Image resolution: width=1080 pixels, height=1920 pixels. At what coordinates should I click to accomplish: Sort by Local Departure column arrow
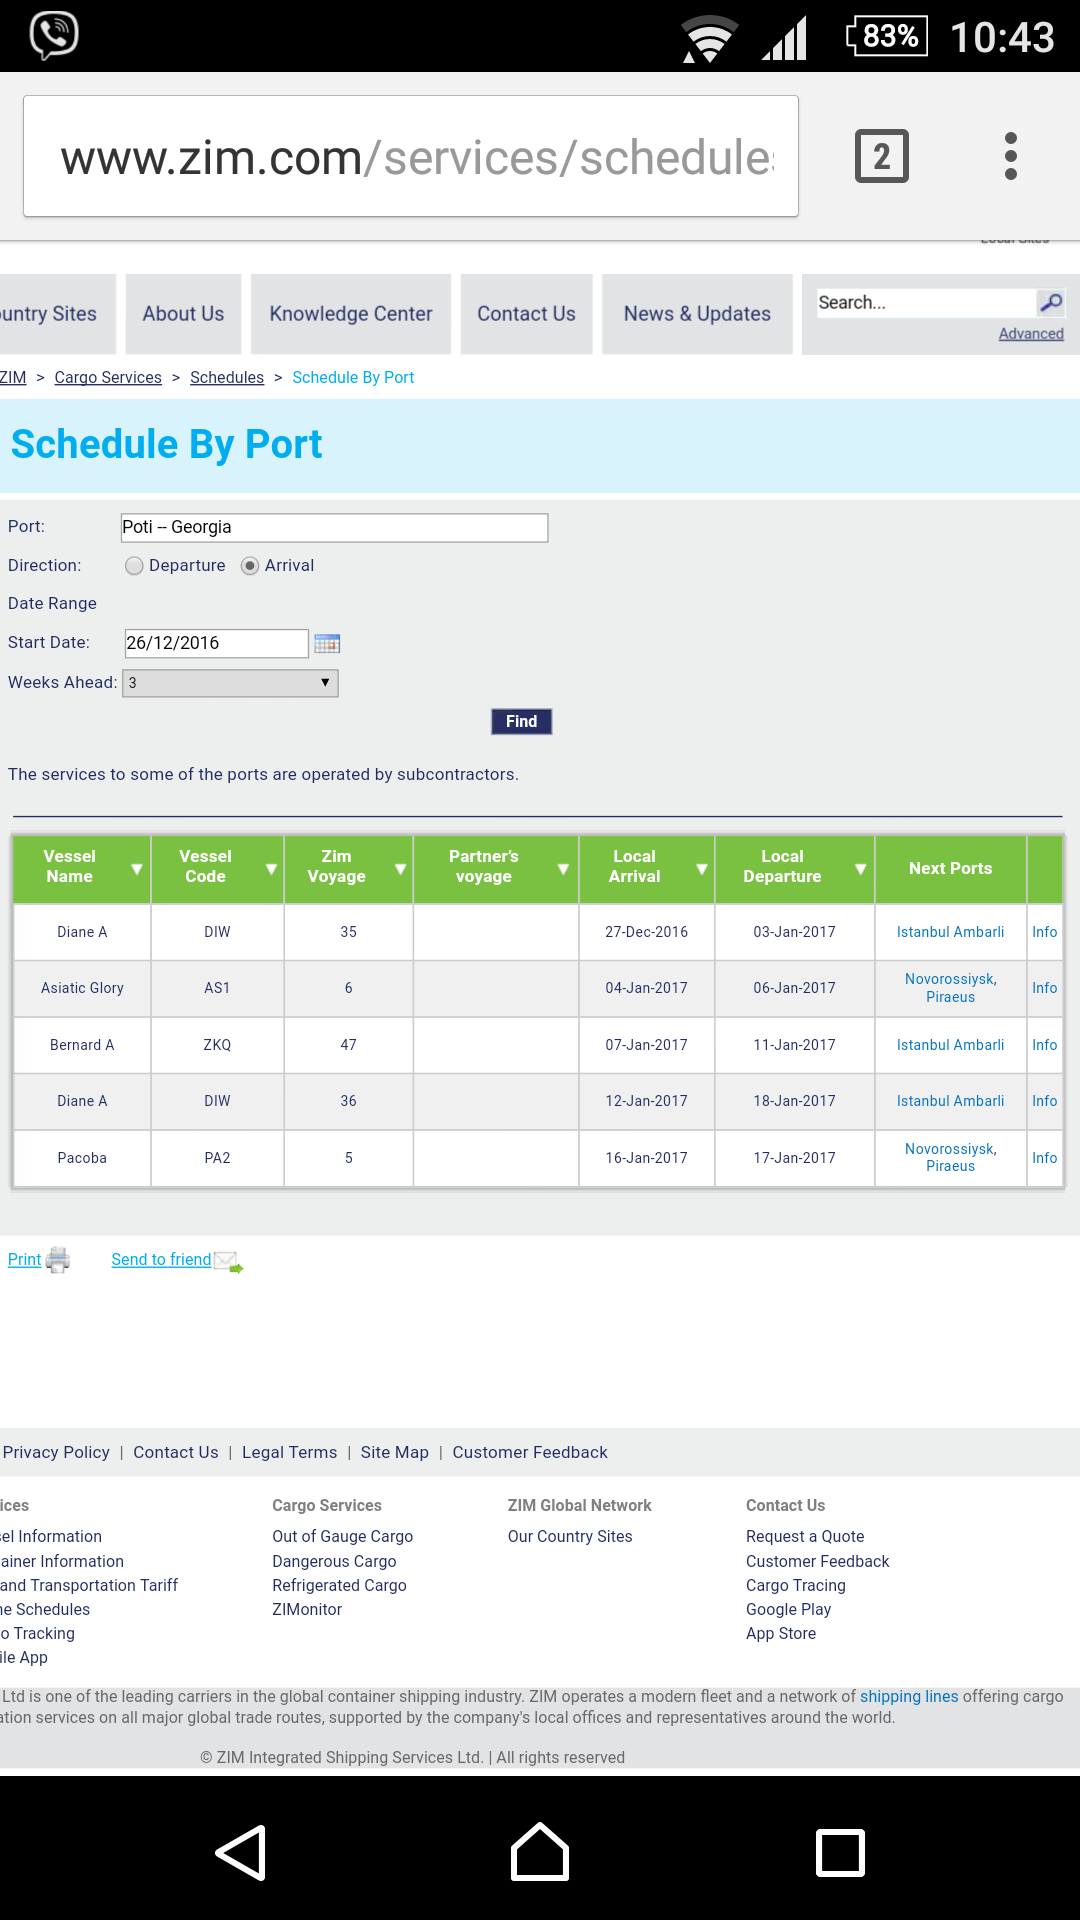(860, 869)
